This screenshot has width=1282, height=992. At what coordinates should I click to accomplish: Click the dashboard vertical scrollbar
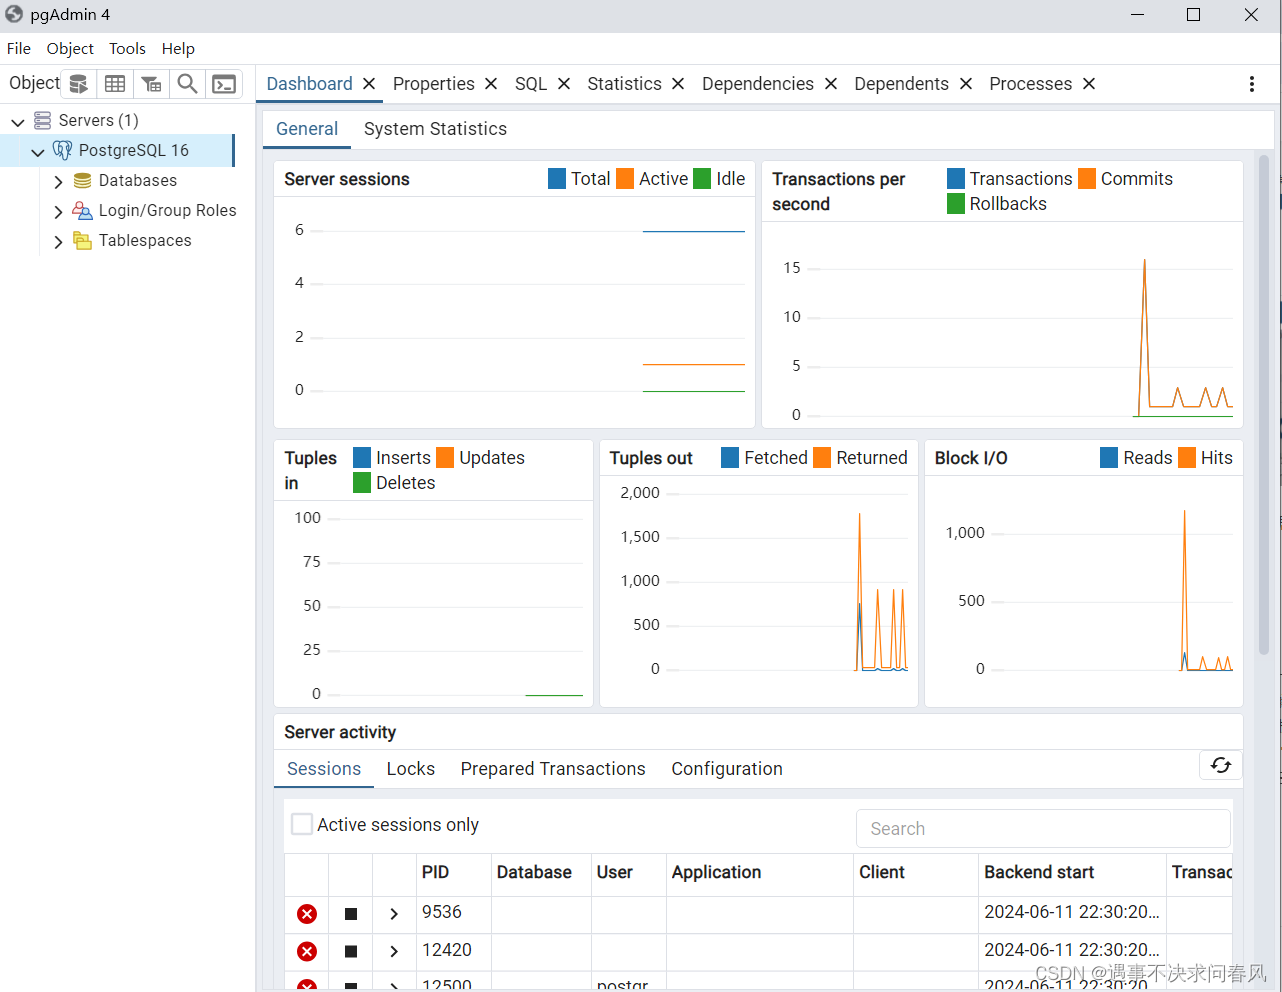[x=1264, y=405]
